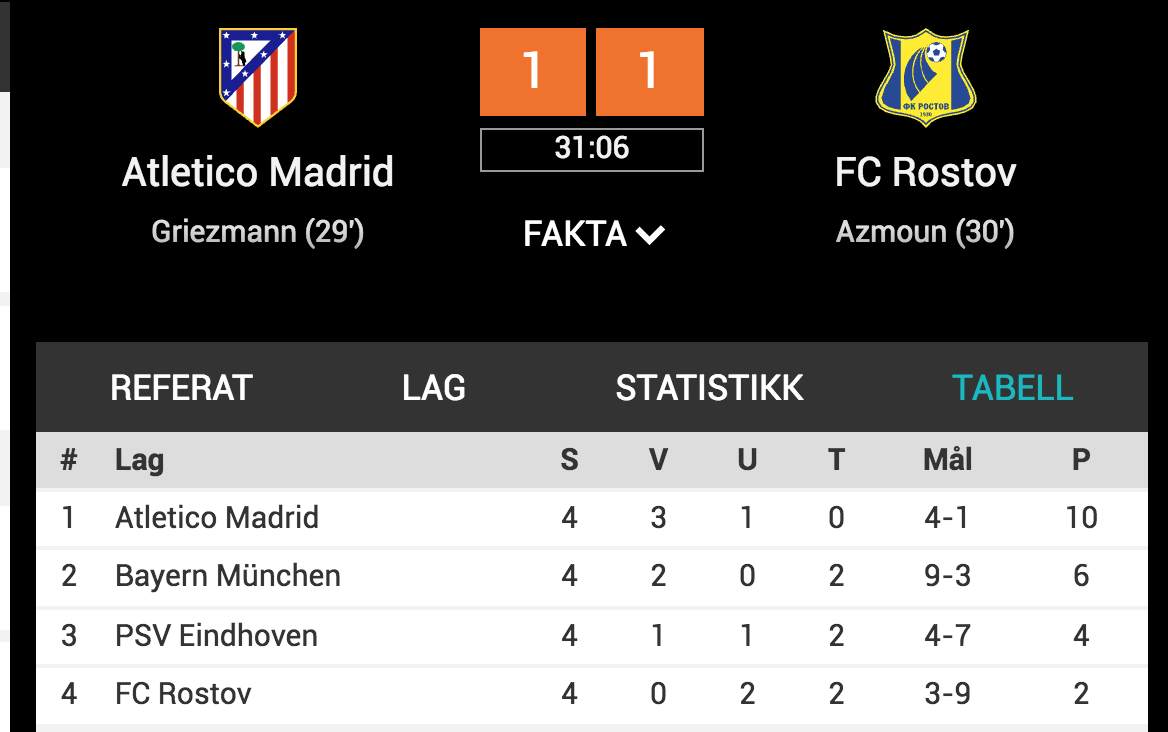Viewport: 1168px width, 732px height.
Task: Click the home team orange score box
Action: click(533, 71)
